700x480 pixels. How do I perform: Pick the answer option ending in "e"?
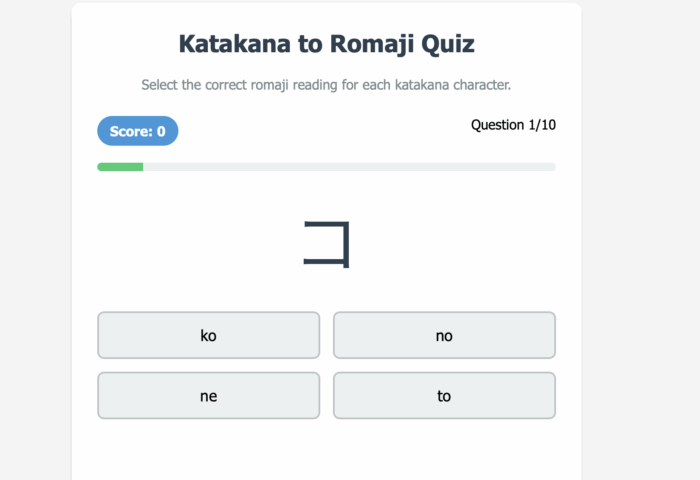(208, 396)
